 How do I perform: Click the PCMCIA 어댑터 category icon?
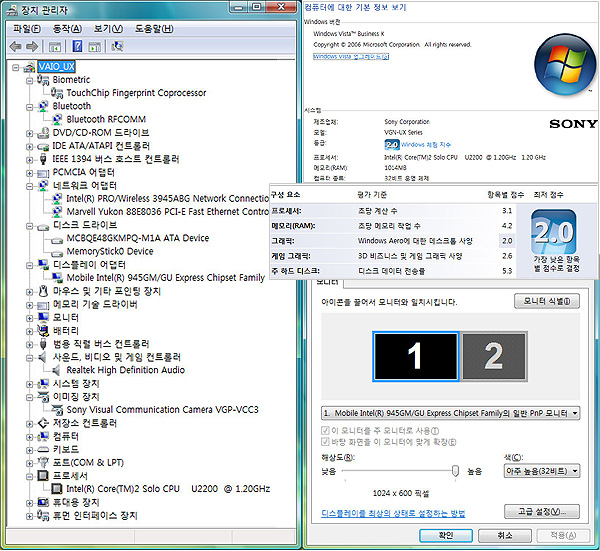click(x=43, y=173)
